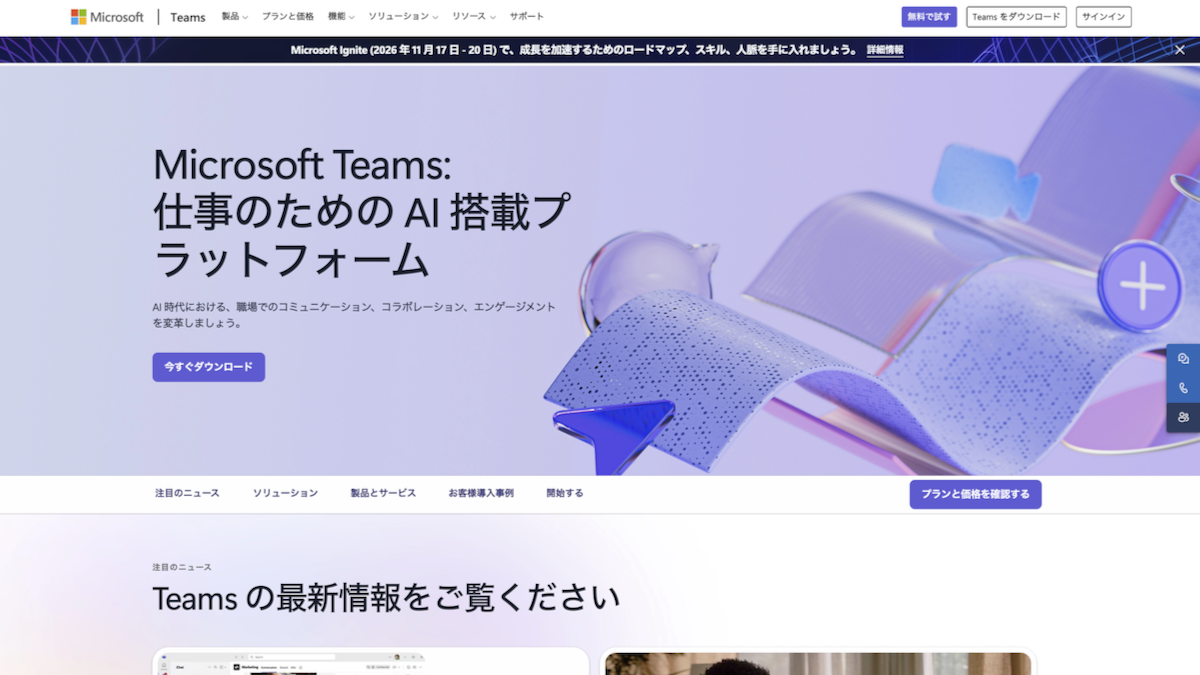1200x675 pixels.
Task: Click the Teams をダウンロード button
Action: tap(1016, 17)
